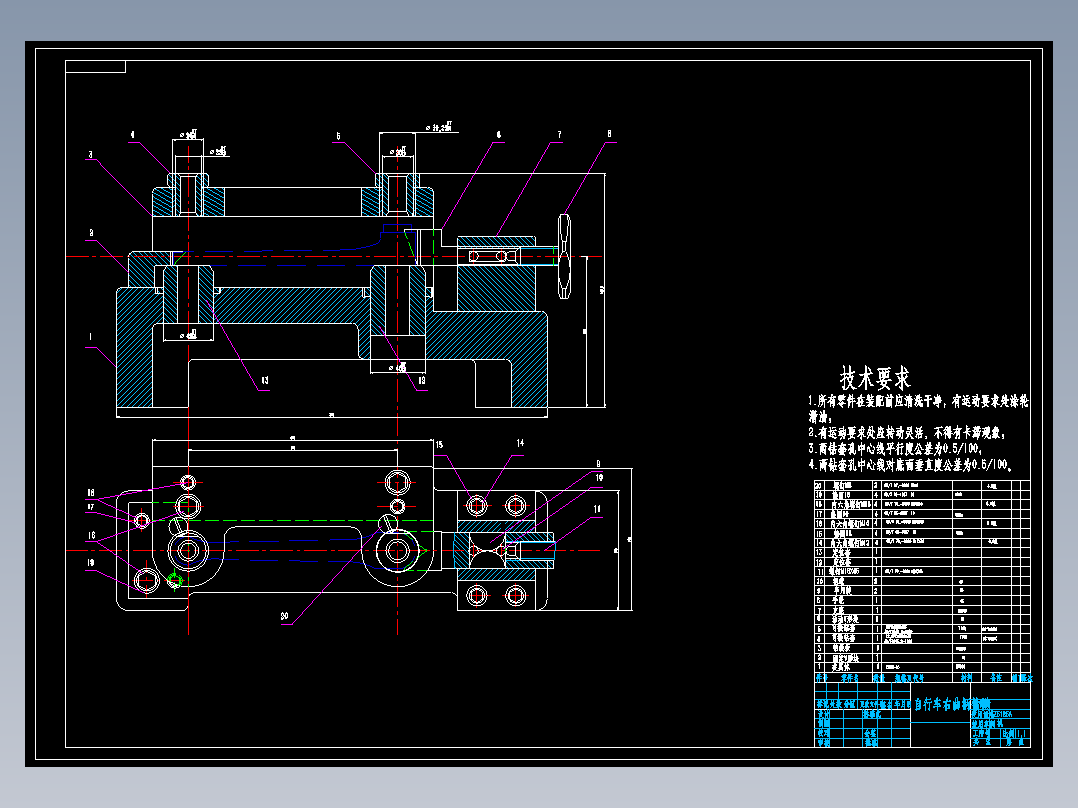This screenshot has width=1078, height=808.
Task: Click part callout number 5 in the front view
Action: [338, 136]
